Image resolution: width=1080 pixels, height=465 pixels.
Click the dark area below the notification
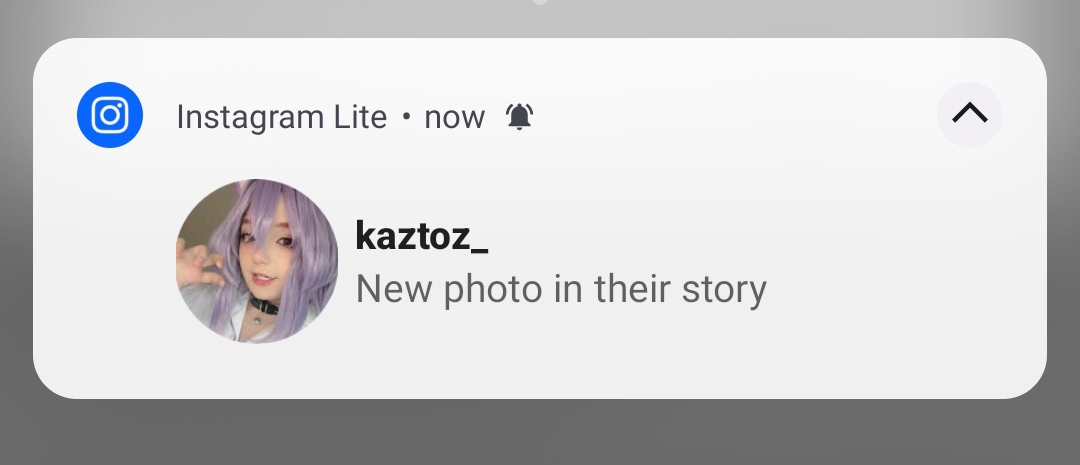pos(540,435)
